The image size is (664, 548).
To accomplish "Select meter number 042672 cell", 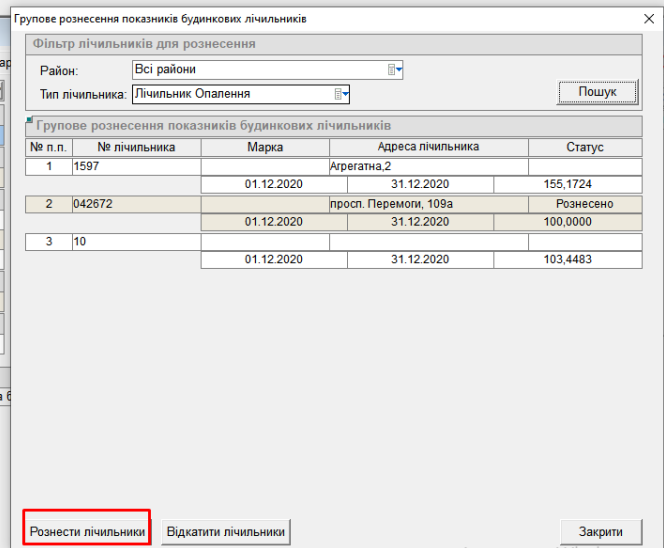I will pyautogui.click(x=135, y=204).
